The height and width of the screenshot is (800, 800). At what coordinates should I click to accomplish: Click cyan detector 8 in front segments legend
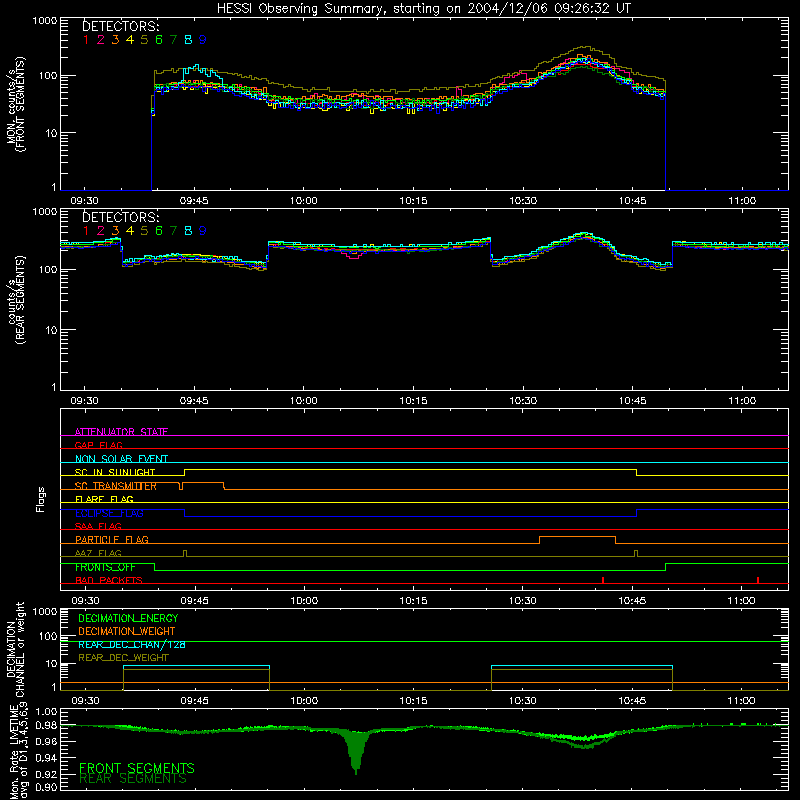click(x=188, y=40)
